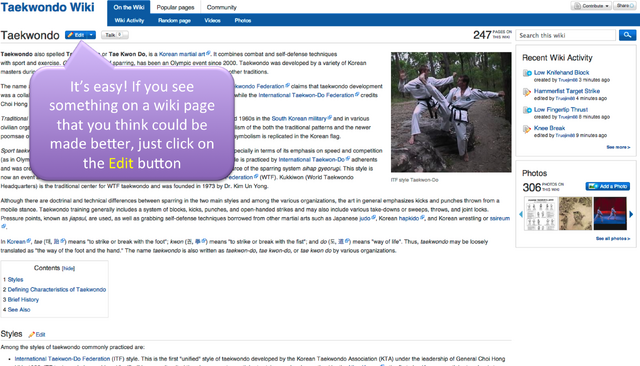Click the new page icon beside Low Fingertip Thrust
640x366 pixels.
[527, 110]
